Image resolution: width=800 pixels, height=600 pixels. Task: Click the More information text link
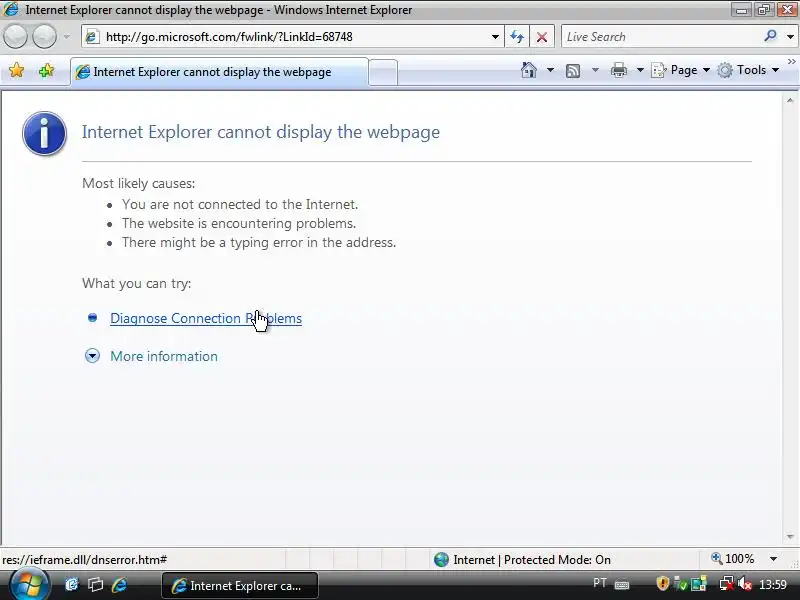point(164,356)
